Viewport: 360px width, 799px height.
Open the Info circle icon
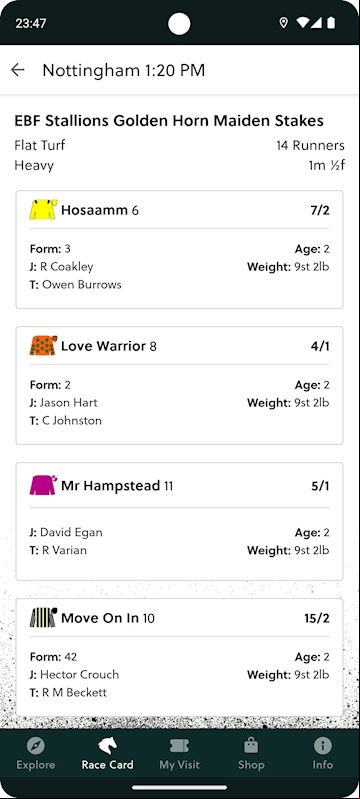coord(323,746)
